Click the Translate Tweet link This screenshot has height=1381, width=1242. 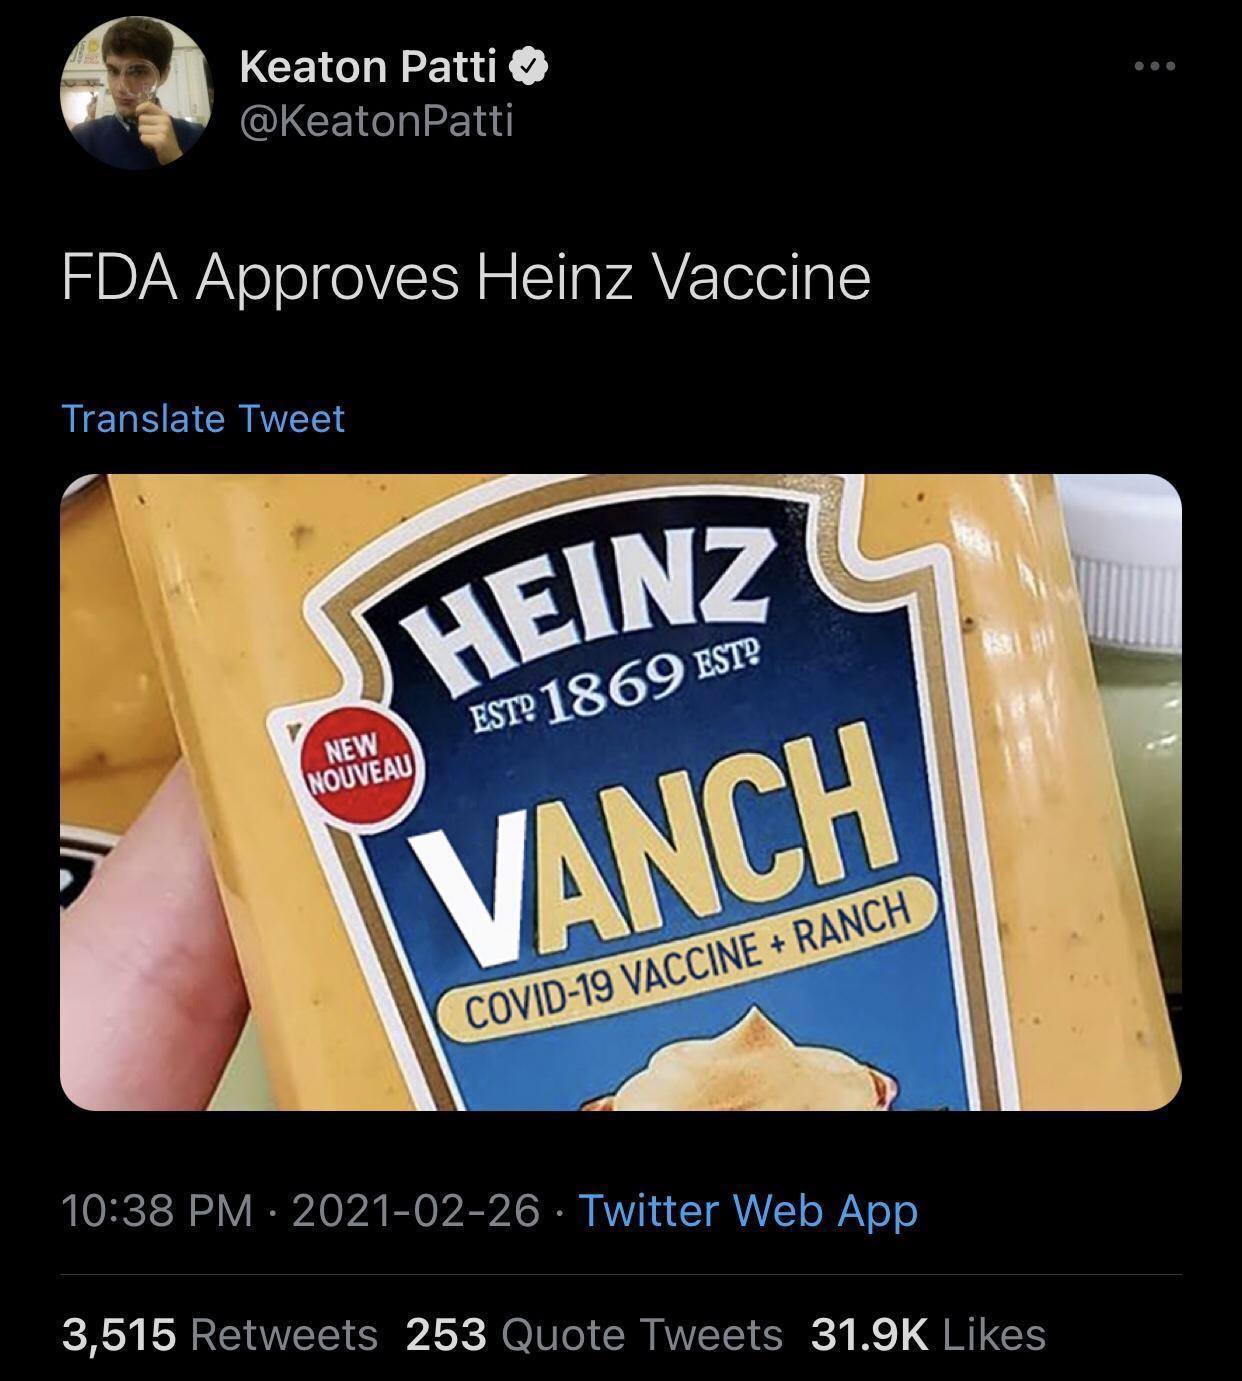[x=203, y=418]
